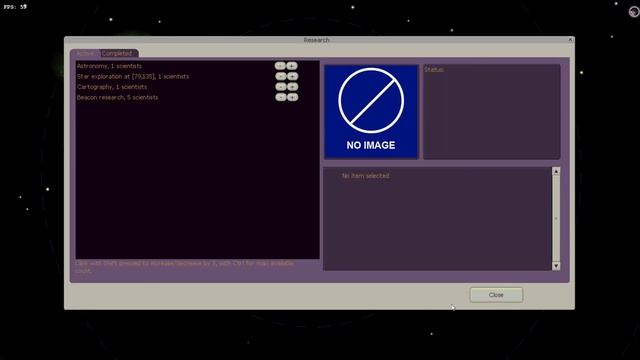Click description scrollbar up arrow
The height and width of the screenshot is (360, 640).
pos(556,171)
